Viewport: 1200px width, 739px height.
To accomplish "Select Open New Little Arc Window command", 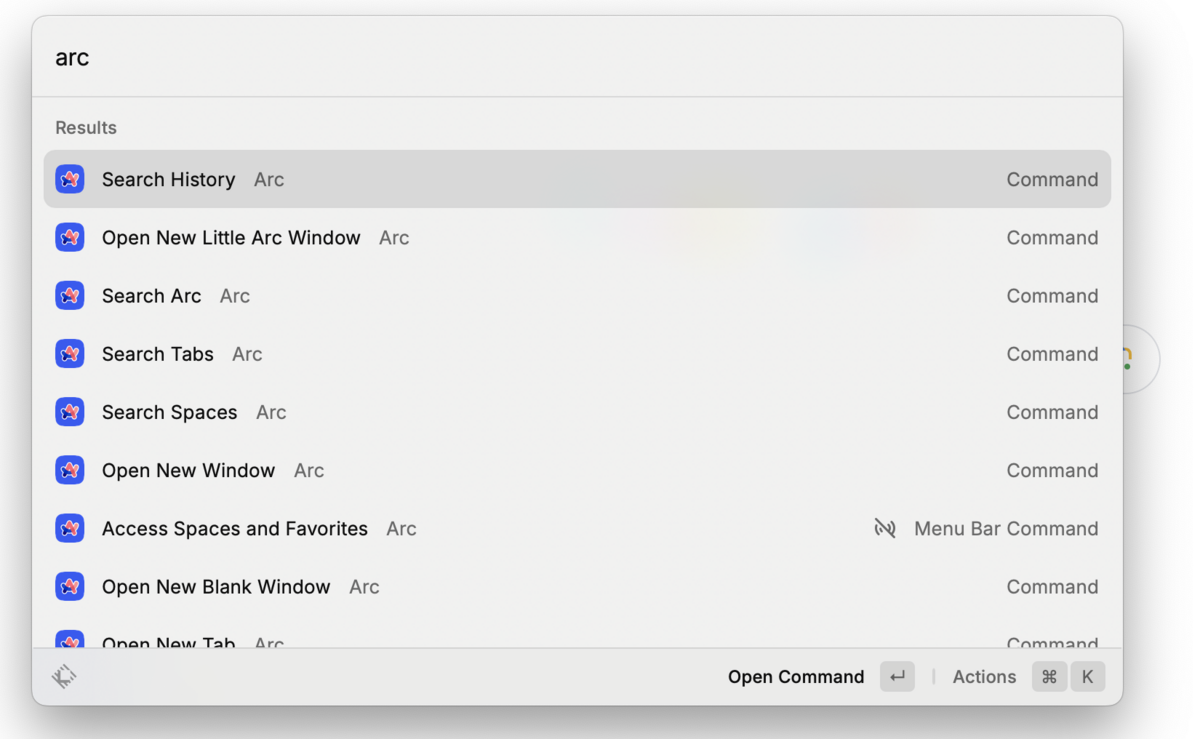I will pos(577,237).
